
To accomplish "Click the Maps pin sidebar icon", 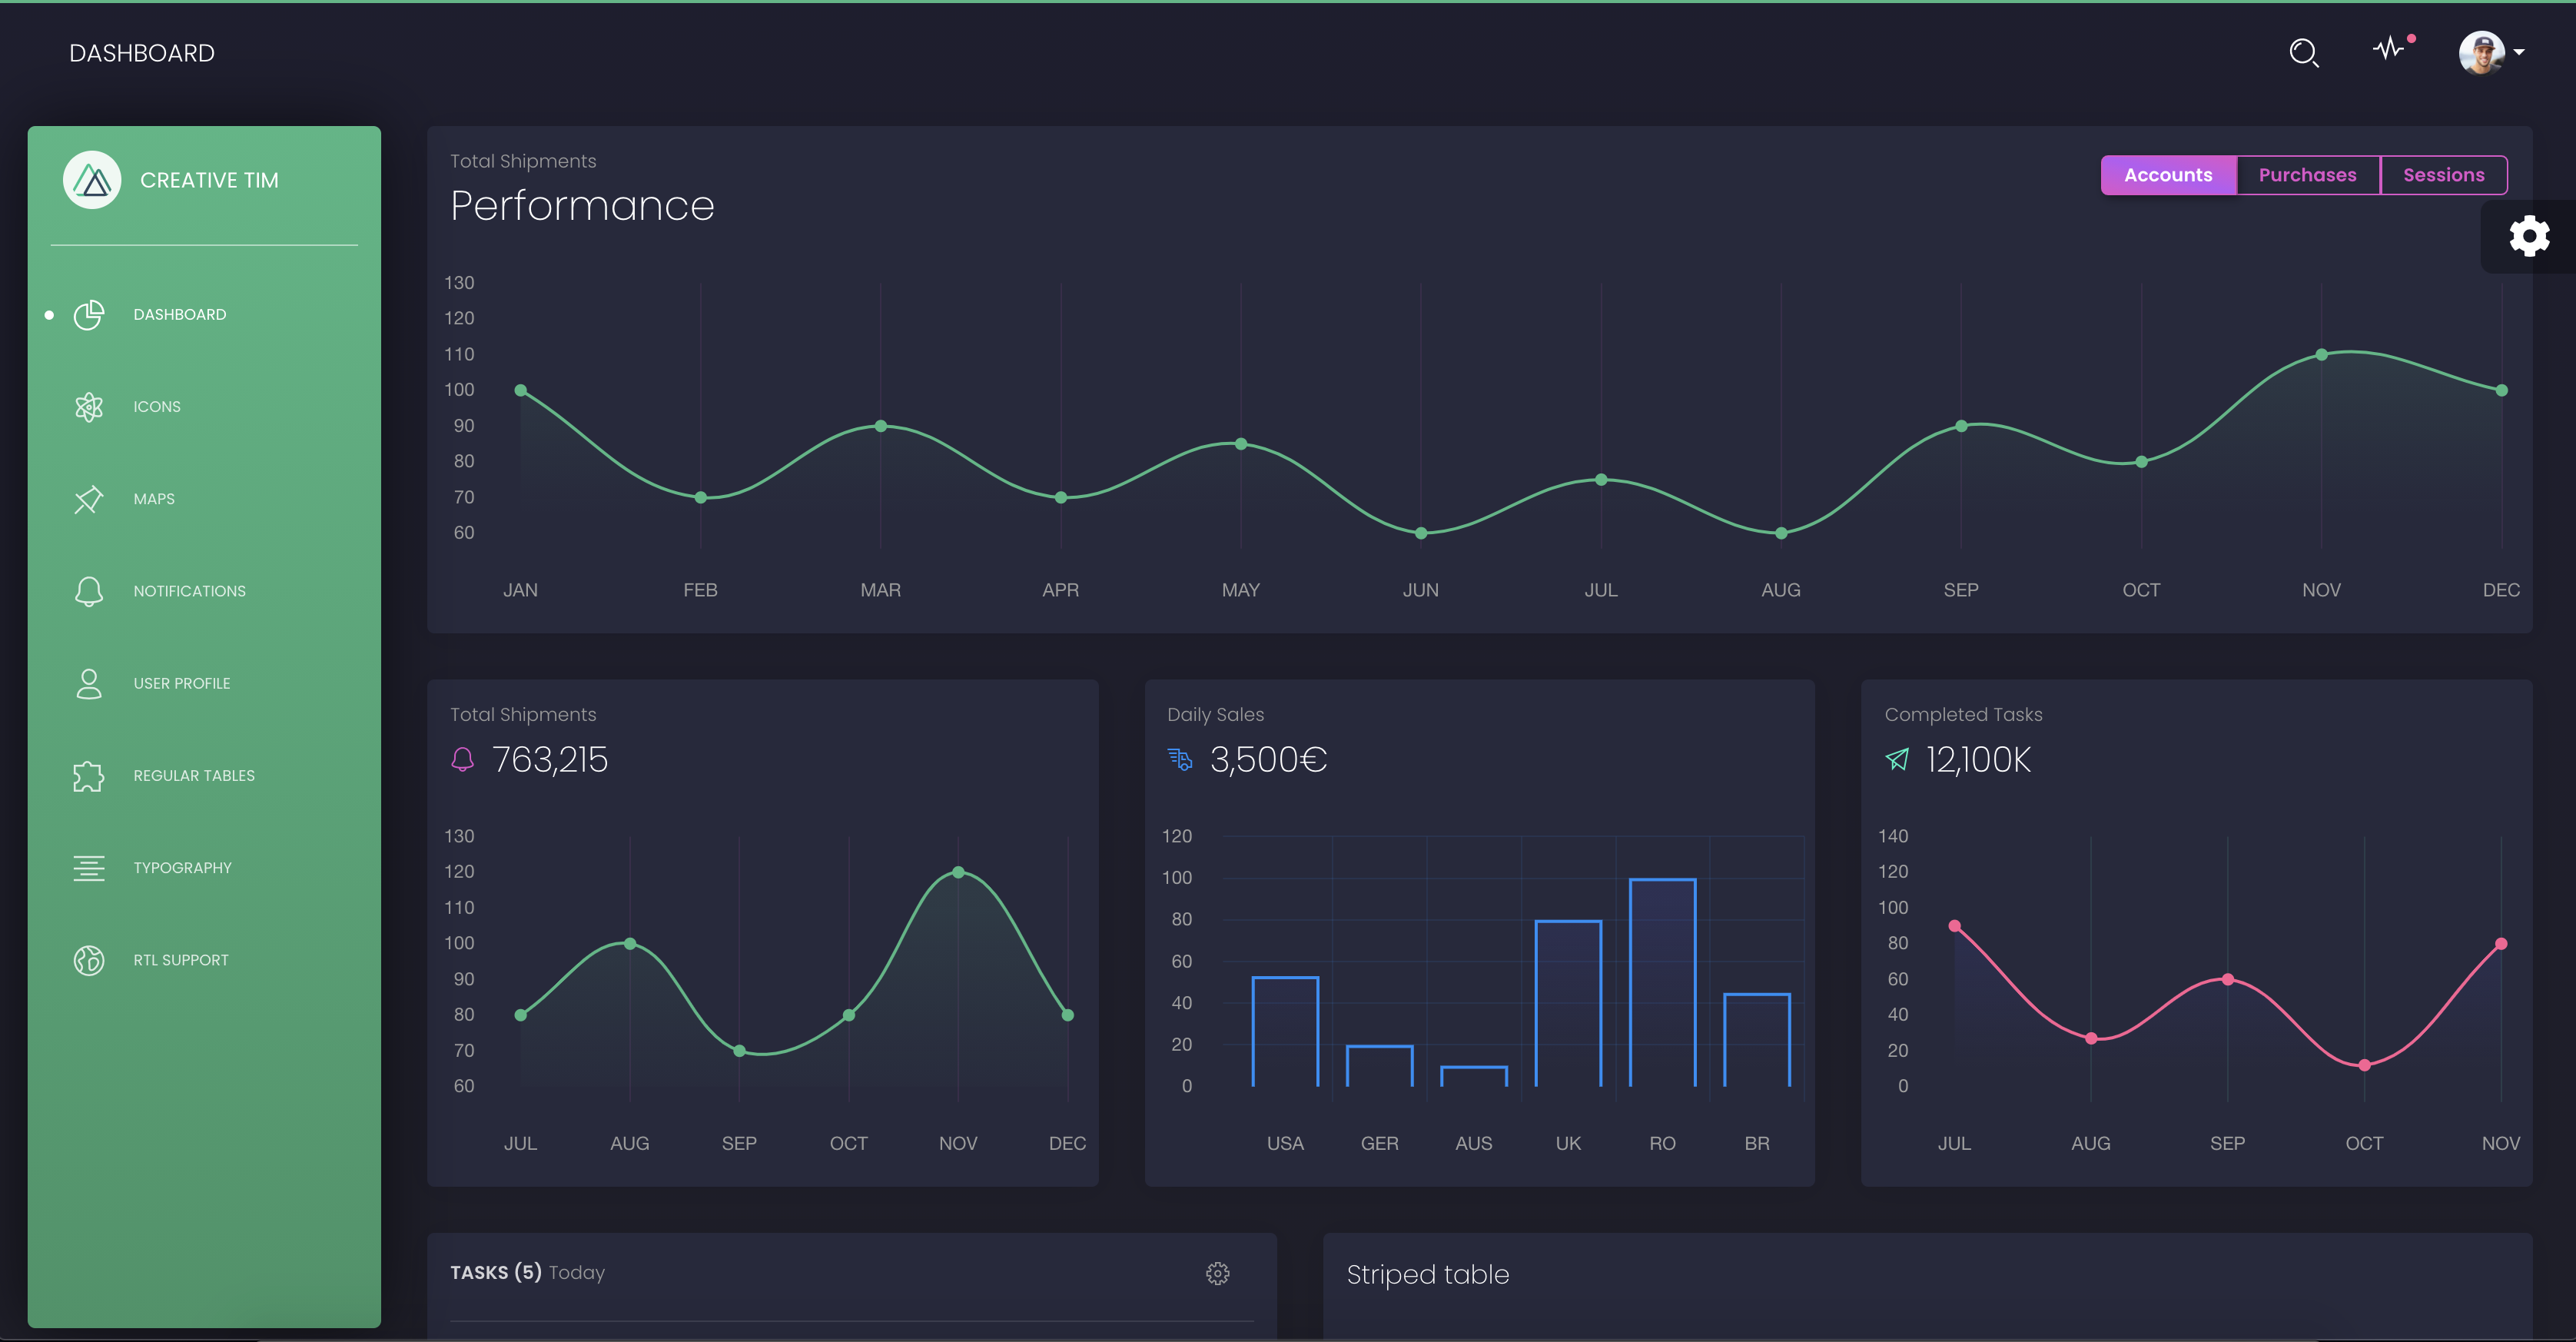I will [89, 499].
